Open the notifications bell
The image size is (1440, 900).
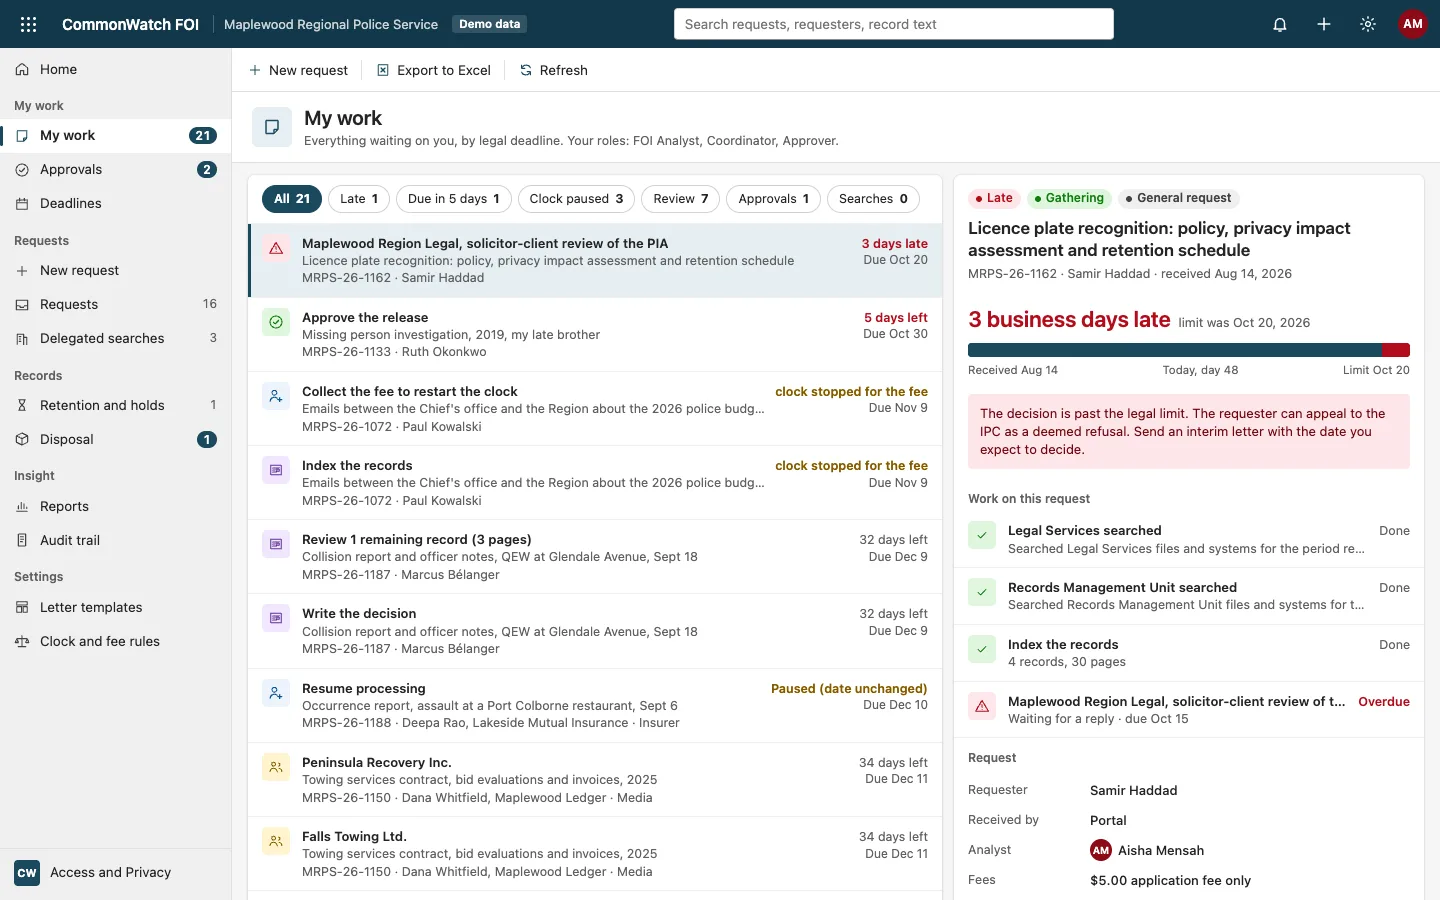tap(1280, 24)
